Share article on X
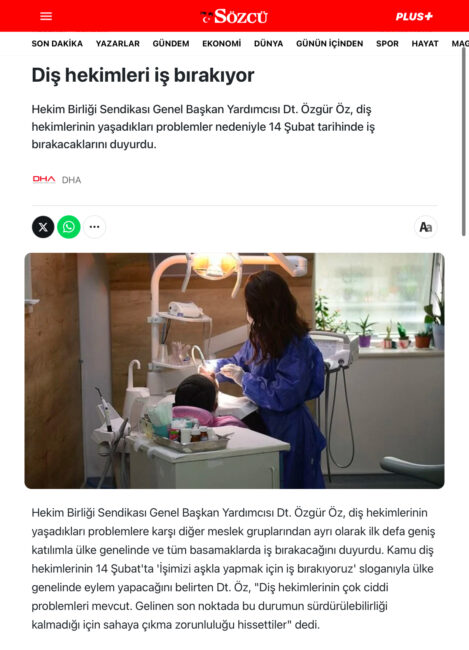Viewport: 469px width, 650px height. [43, 227]
